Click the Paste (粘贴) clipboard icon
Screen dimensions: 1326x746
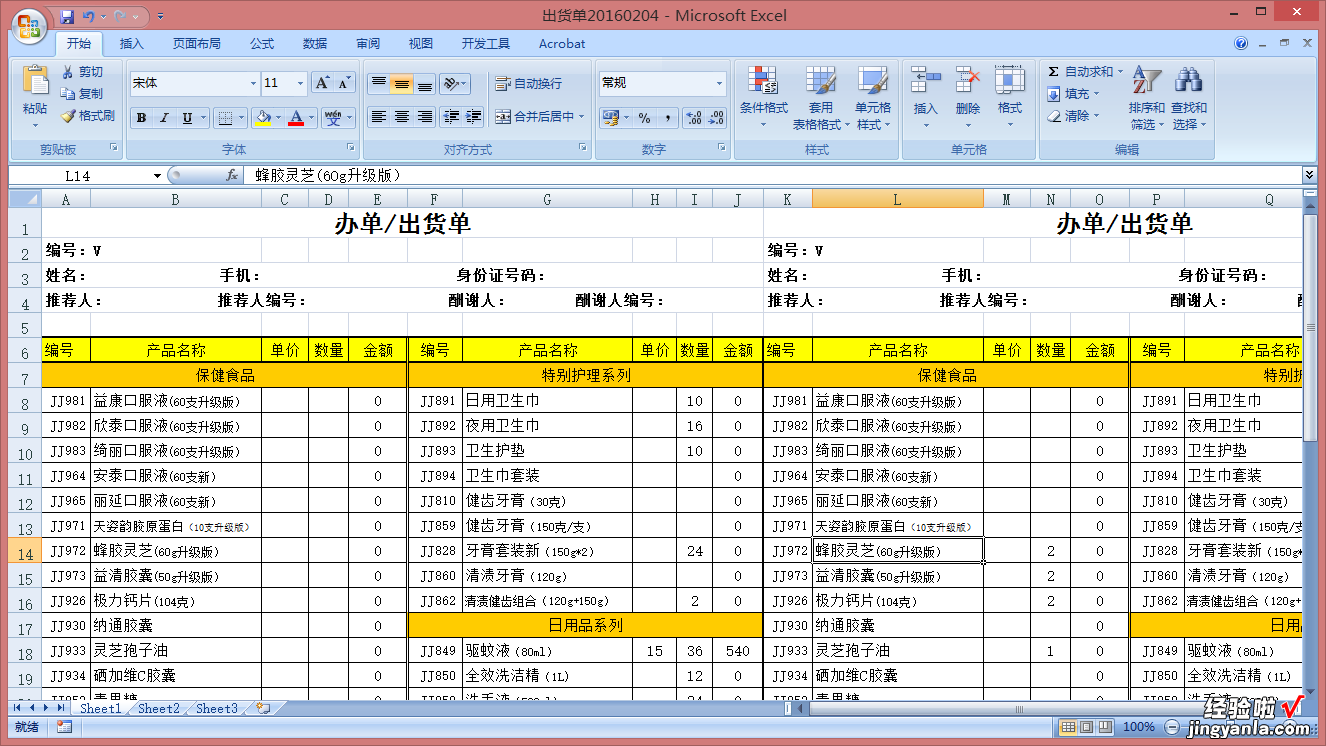pyautogui.click(x=35, y=82)
